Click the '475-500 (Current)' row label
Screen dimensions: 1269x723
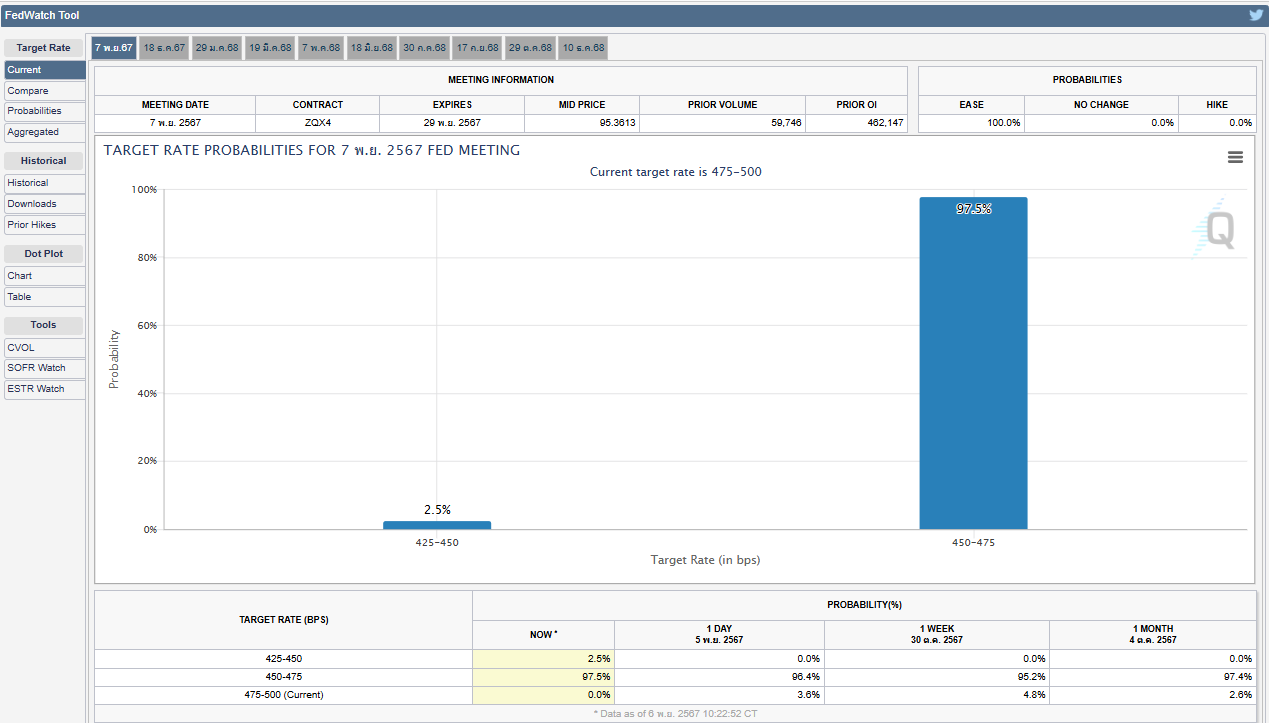(x=283, y=695)
